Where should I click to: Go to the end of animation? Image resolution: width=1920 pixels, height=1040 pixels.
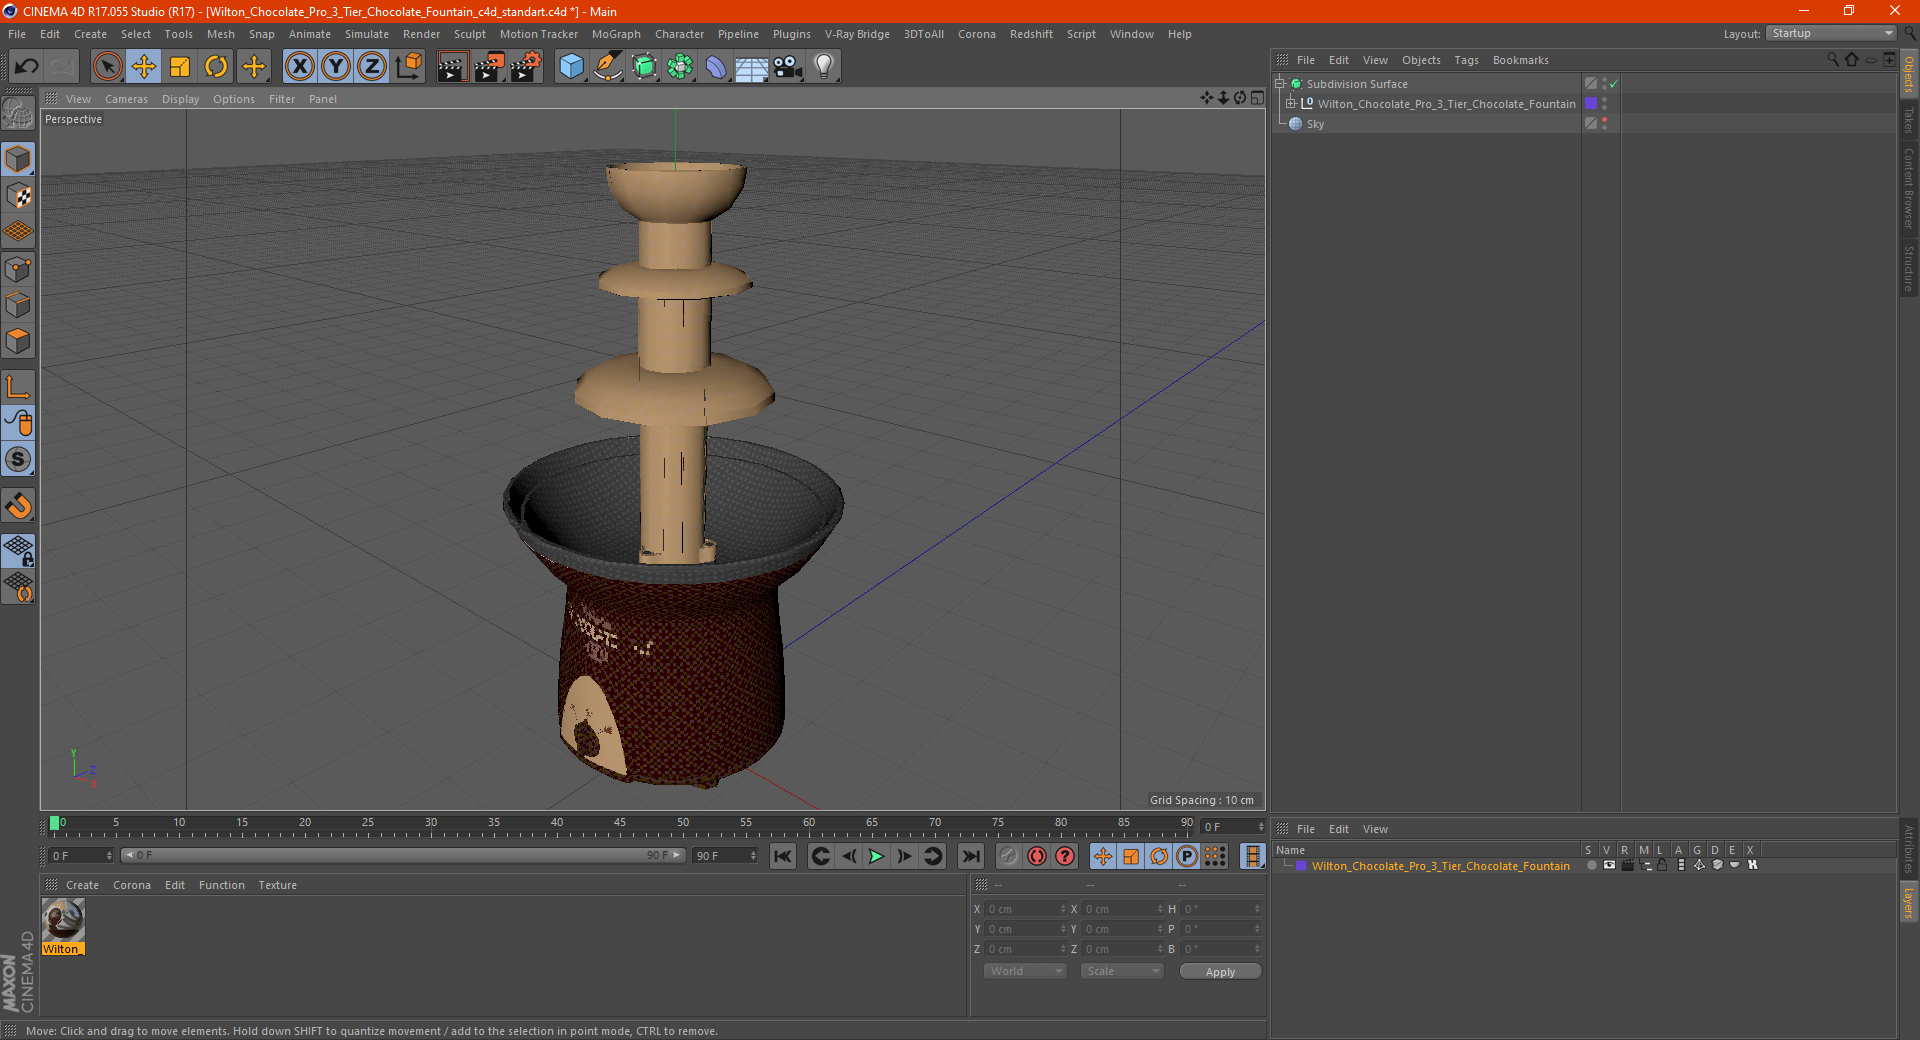click(x=970, y=856)
